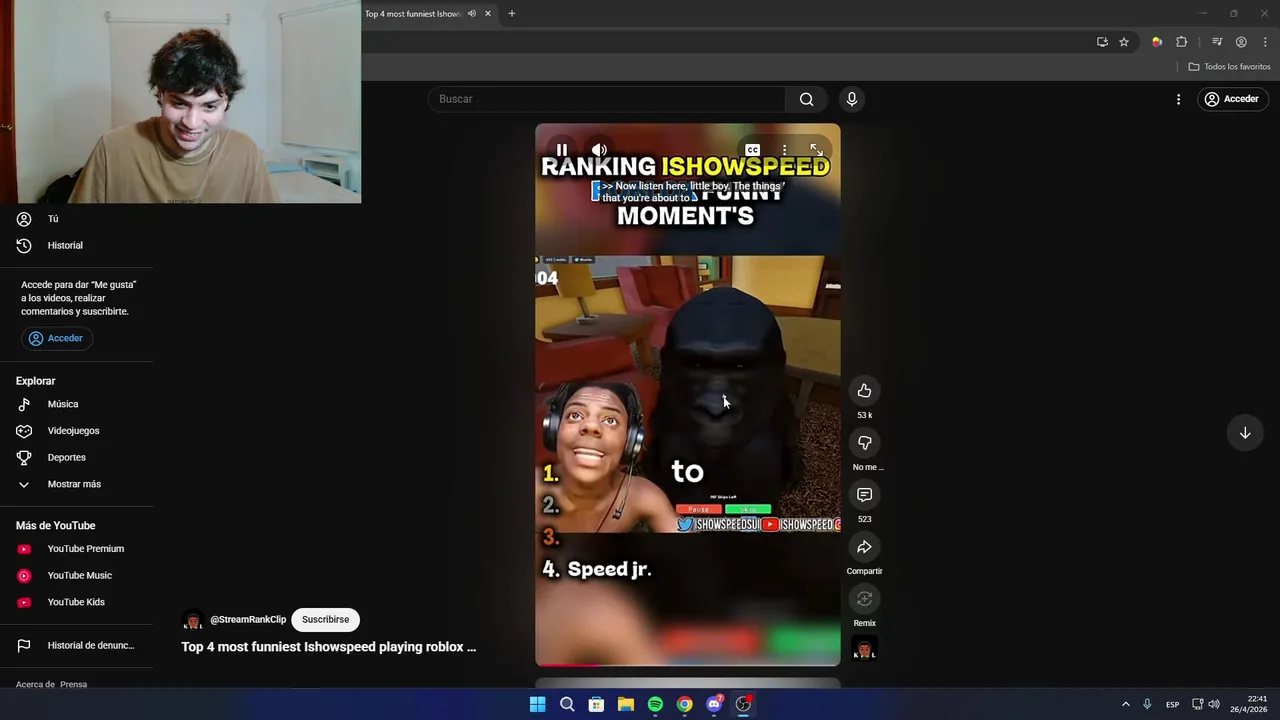Open Microsoft Store from the taskbar
The width and height of the screenshot is (1280, 720).
(x=596, y=704)
